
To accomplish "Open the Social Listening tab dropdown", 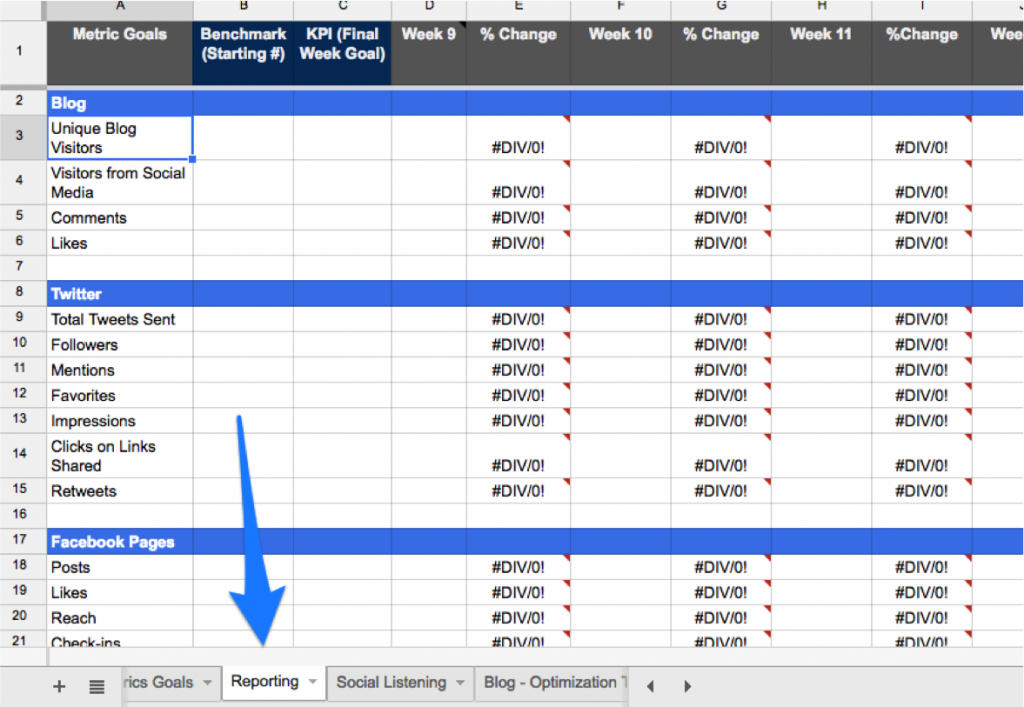I will pos(460,682).
